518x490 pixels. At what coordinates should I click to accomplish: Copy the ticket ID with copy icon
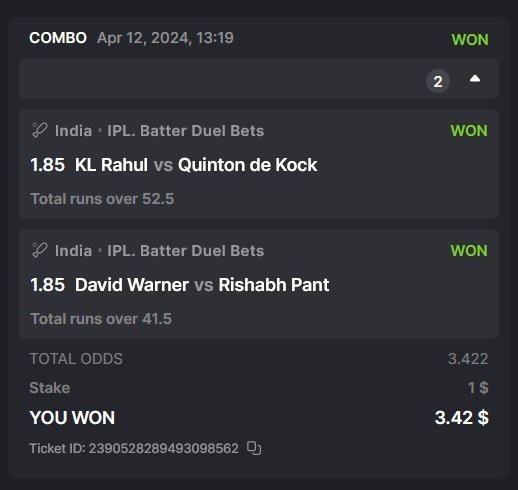click(254, 448)
